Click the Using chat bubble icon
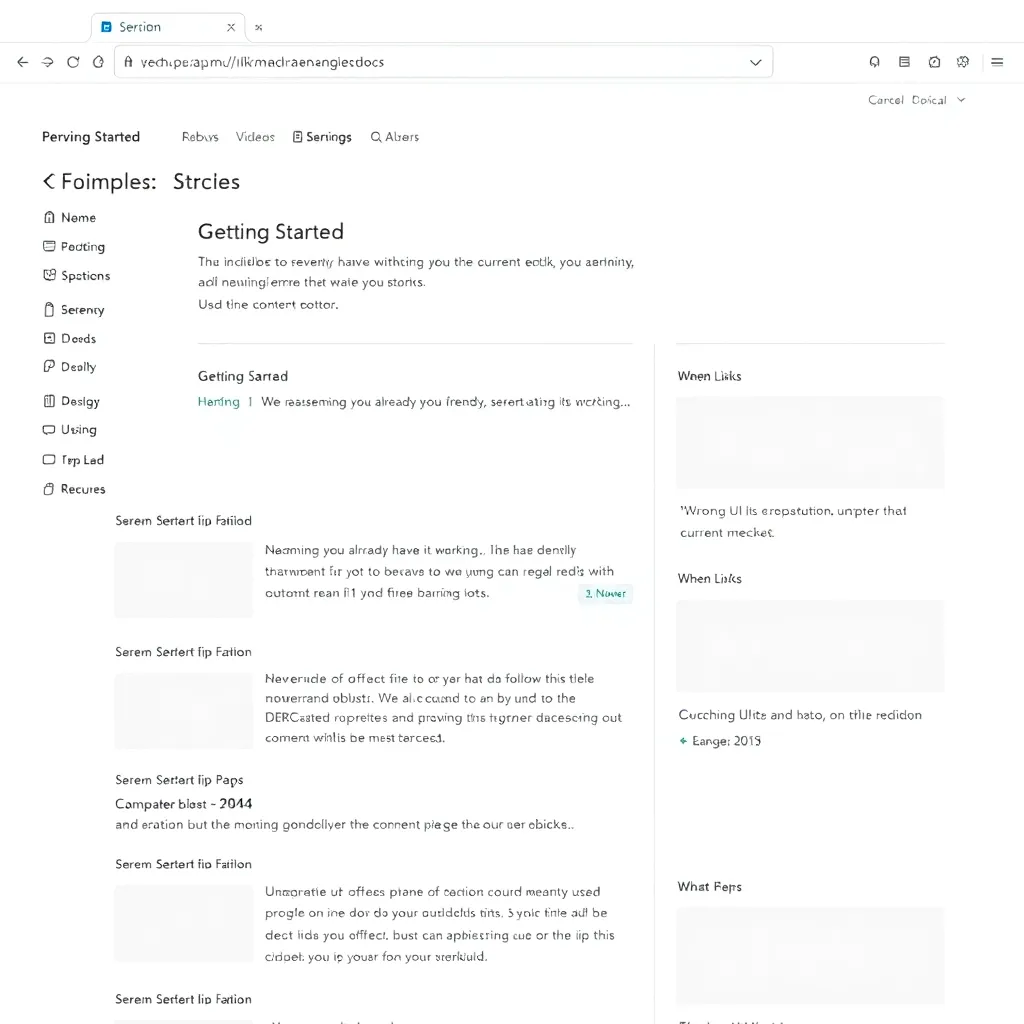The image size is (1024, 1024). click(x=49, y=430)
